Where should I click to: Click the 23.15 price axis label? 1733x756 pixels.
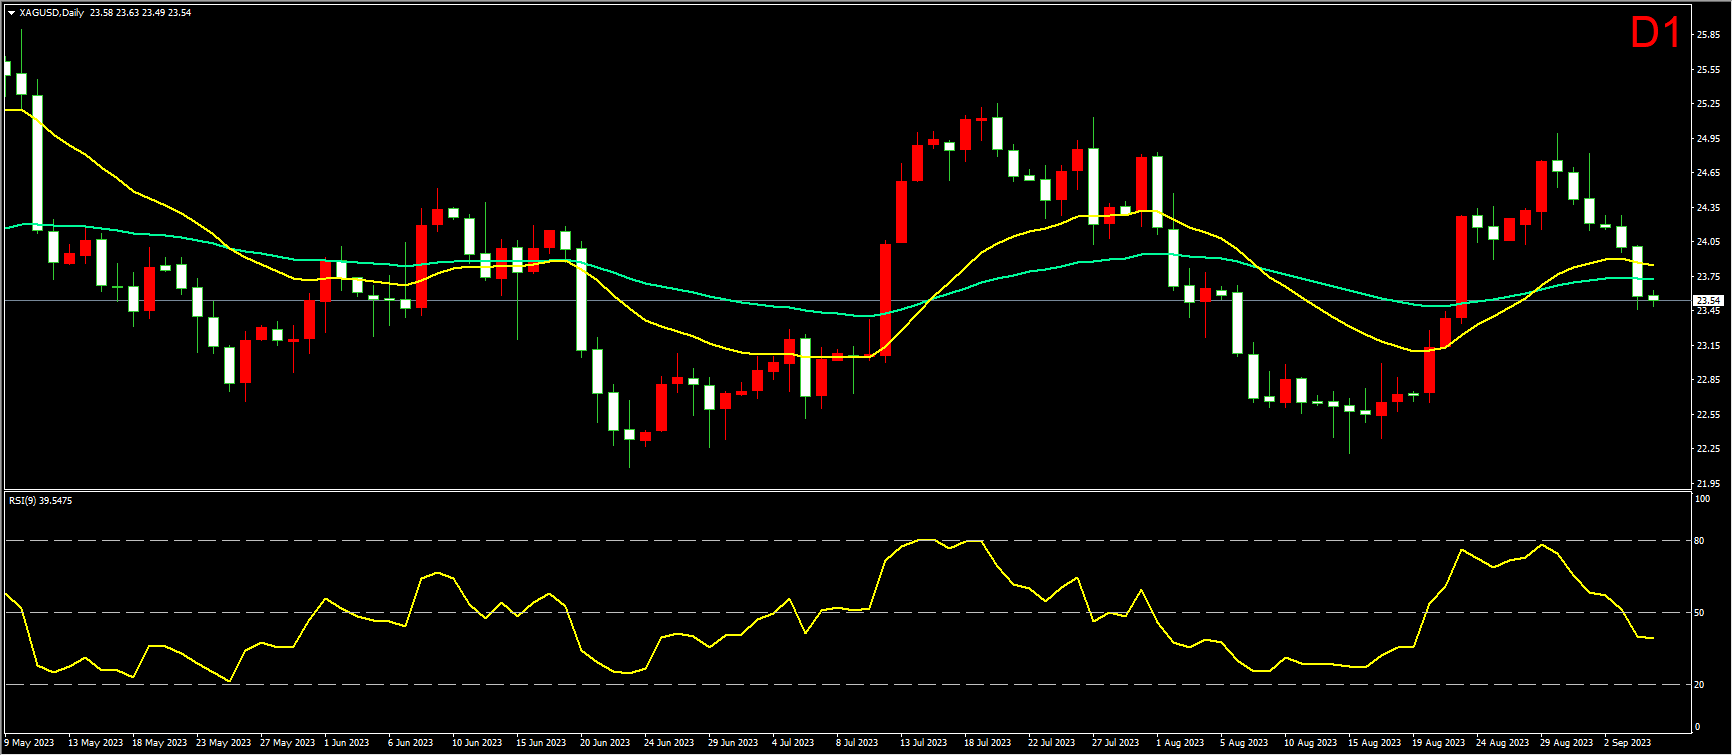pos(1708,346)
